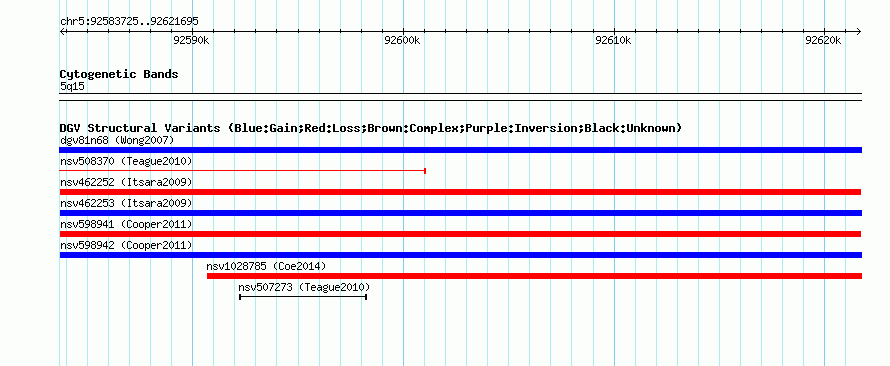Viewport: 890px width, 366px height.
Task: Select the 5q15 cytogenetic band bar
Action: pyautogui.click(x=461, y=97)
